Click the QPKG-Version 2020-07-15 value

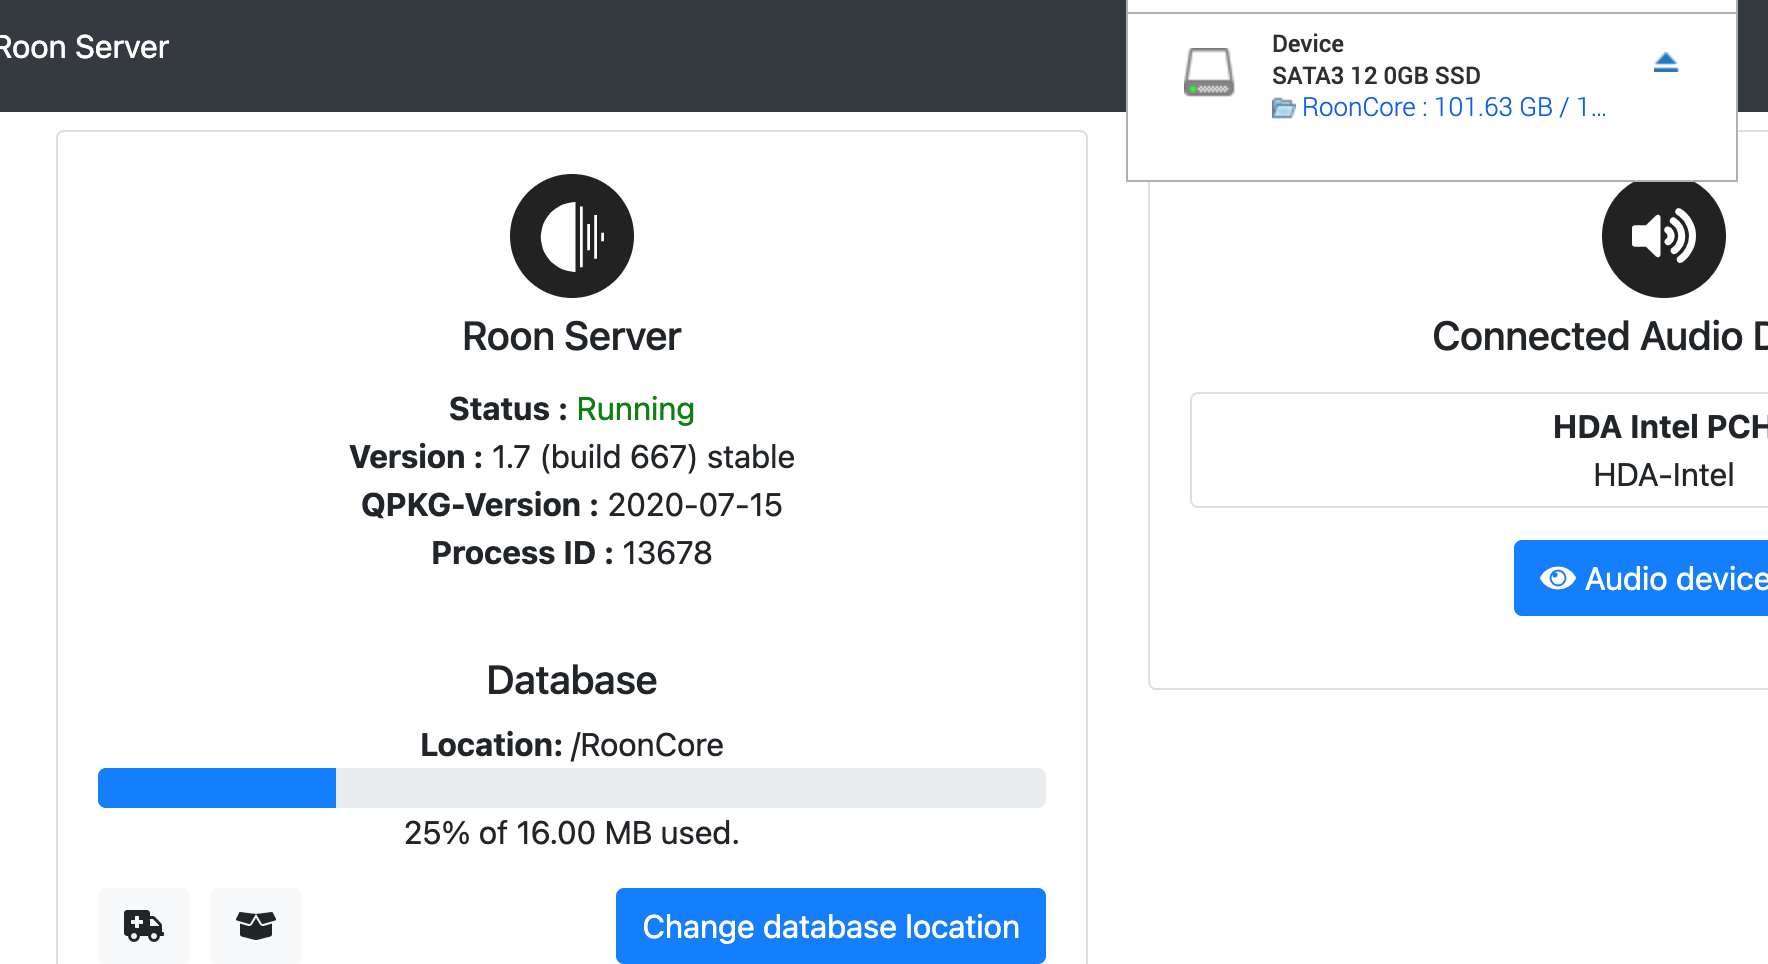tap(695, 505)
